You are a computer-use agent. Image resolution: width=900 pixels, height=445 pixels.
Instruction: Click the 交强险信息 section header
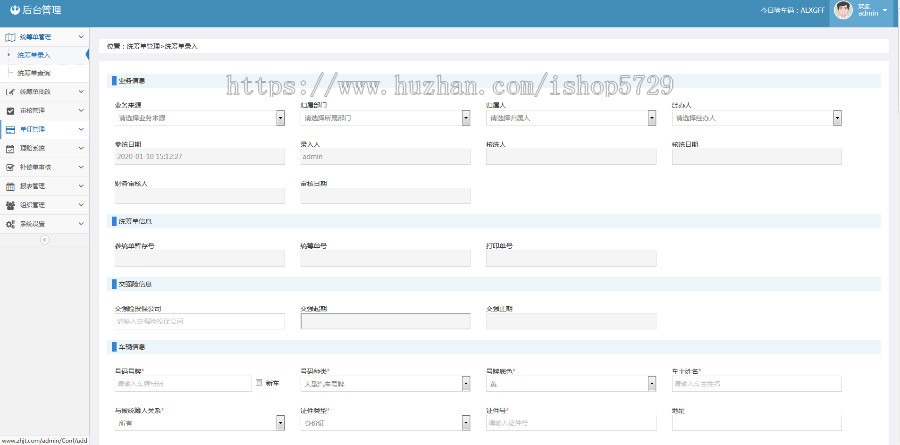click(496, 284)
